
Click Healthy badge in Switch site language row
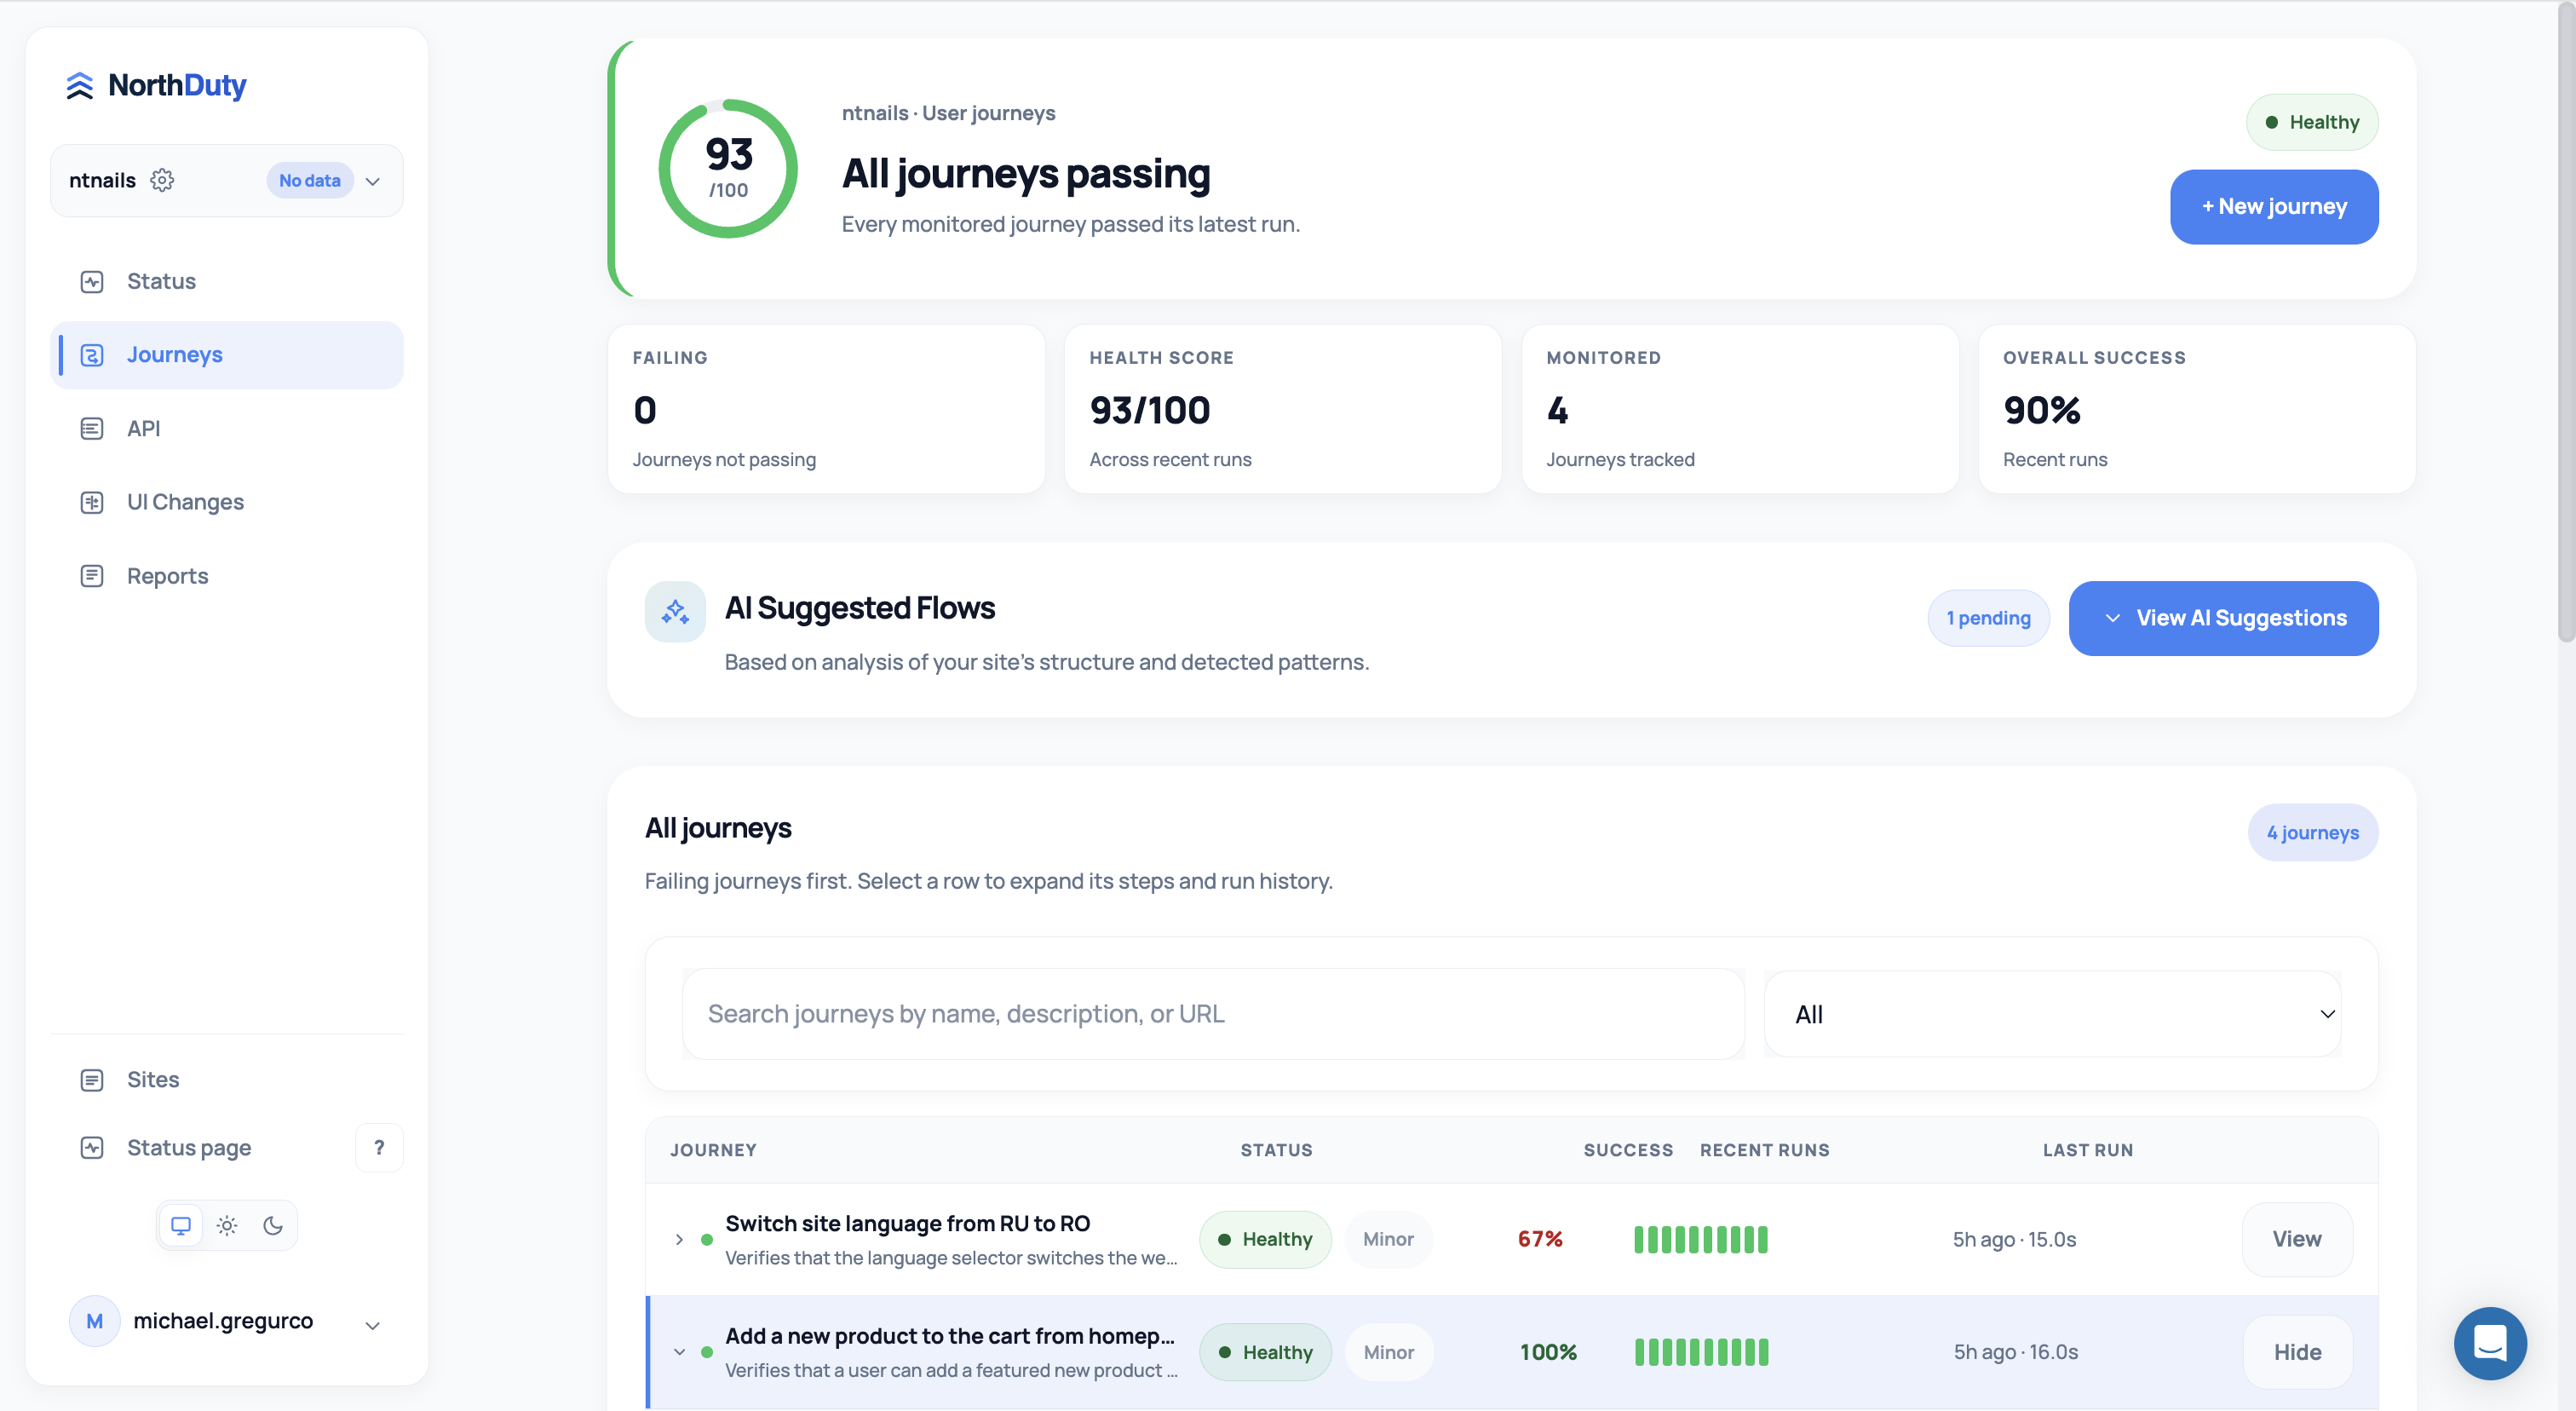(1266, 1240)
